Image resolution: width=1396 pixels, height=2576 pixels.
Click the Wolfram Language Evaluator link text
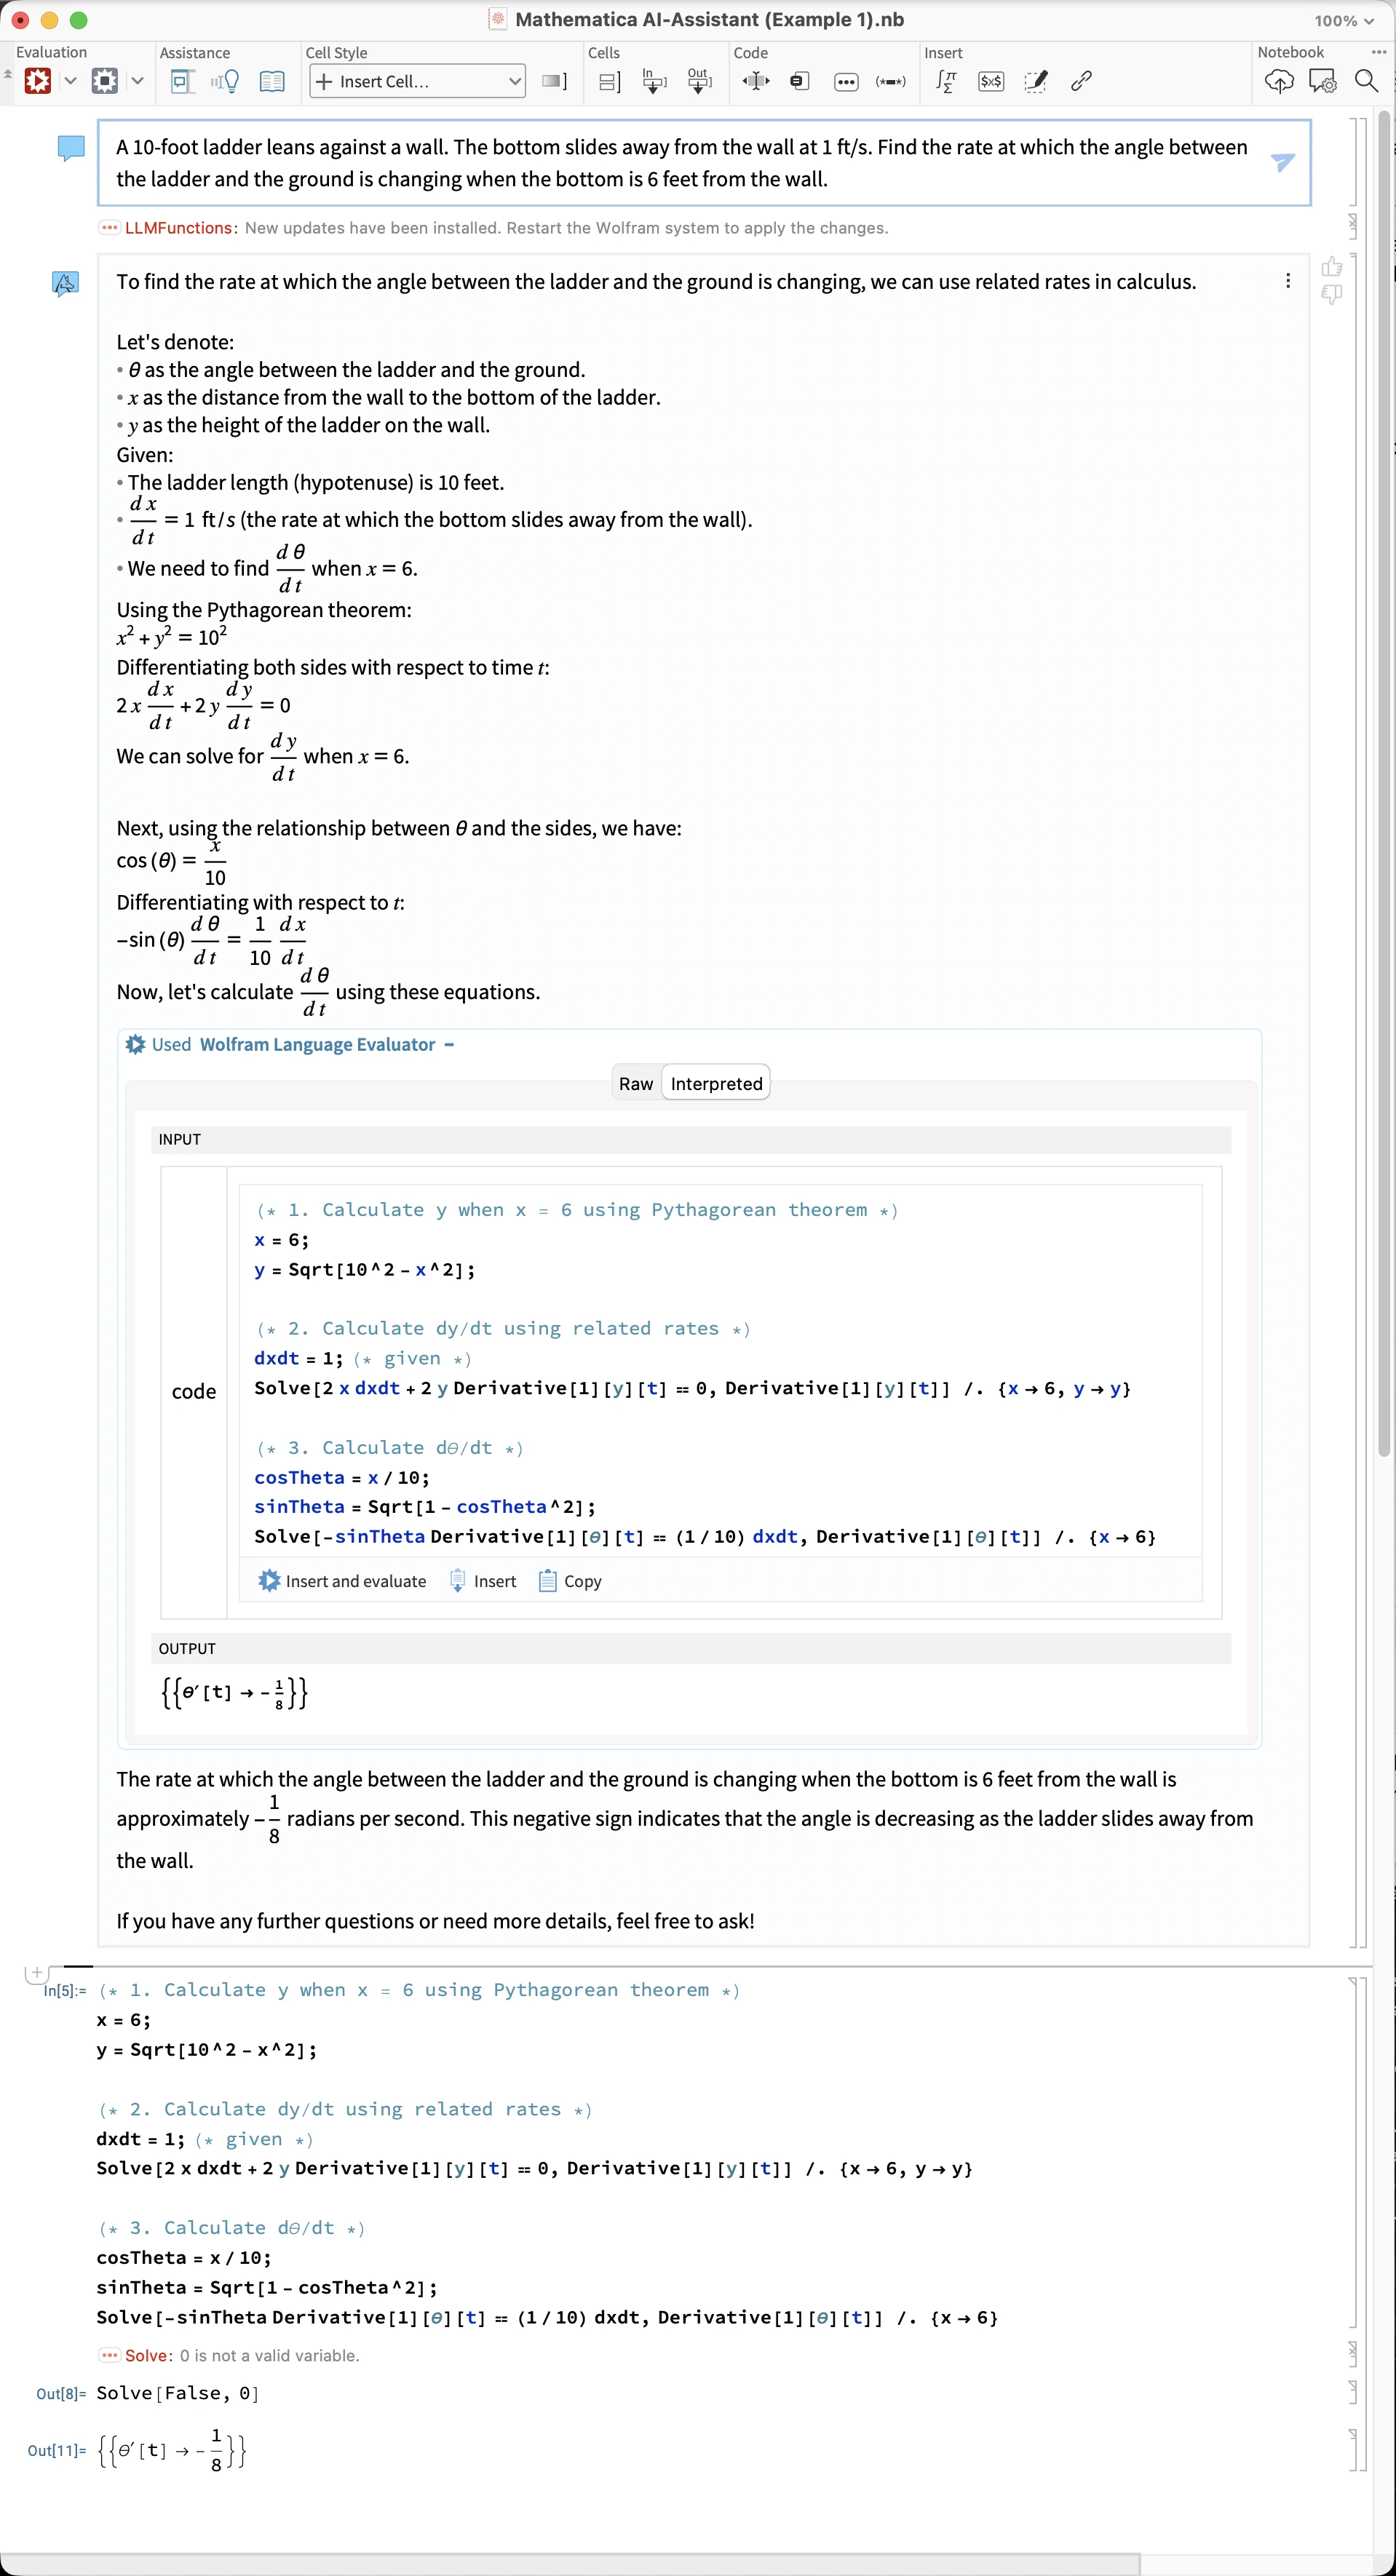pyautogui.click(x=317, y=1045)
